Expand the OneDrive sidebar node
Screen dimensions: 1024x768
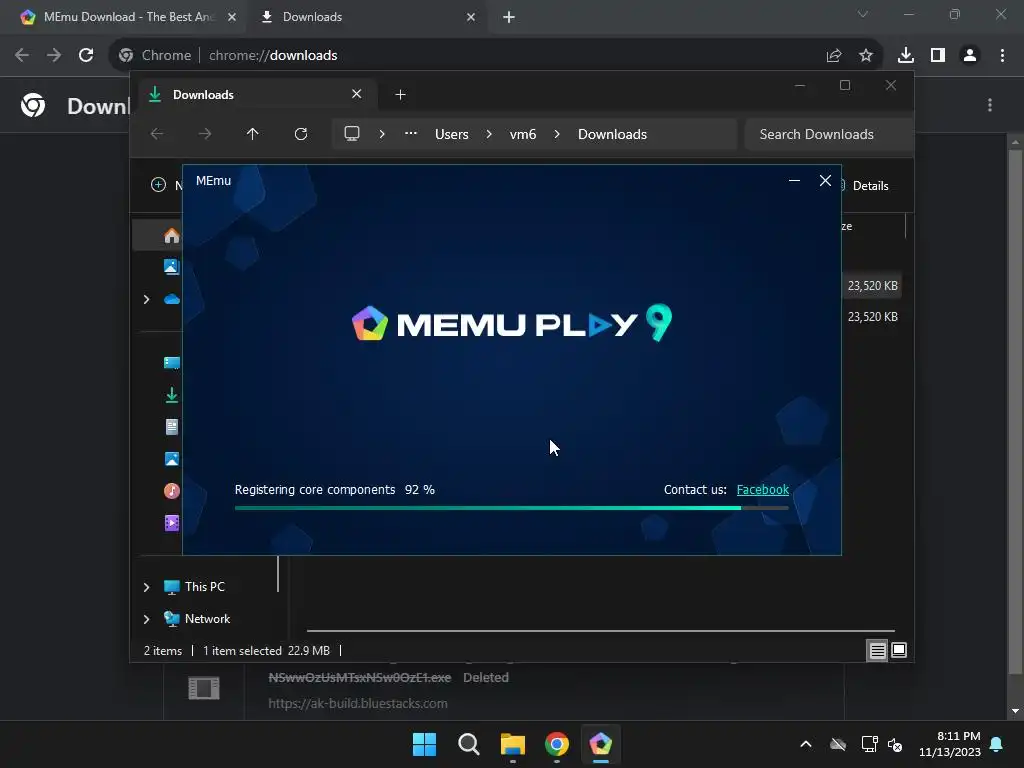[x=146, y=299]
